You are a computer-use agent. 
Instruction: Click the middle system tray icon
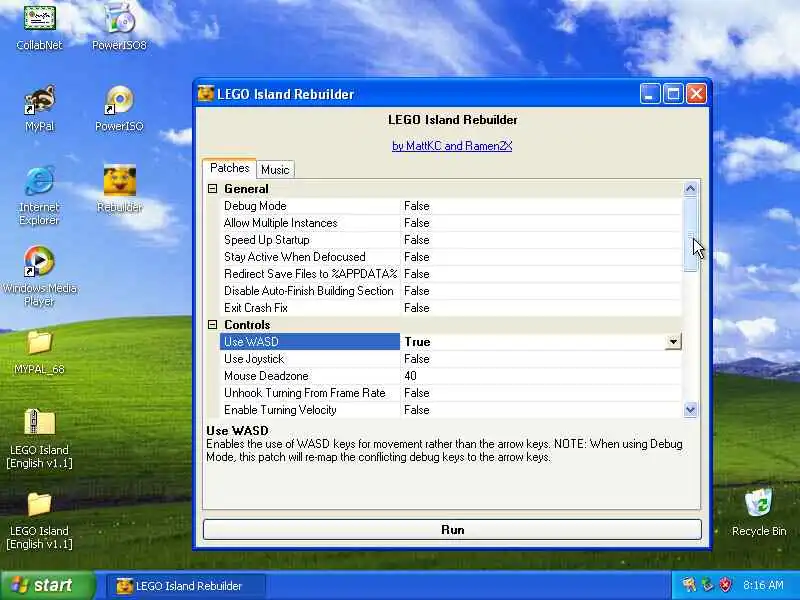[708, 585]
